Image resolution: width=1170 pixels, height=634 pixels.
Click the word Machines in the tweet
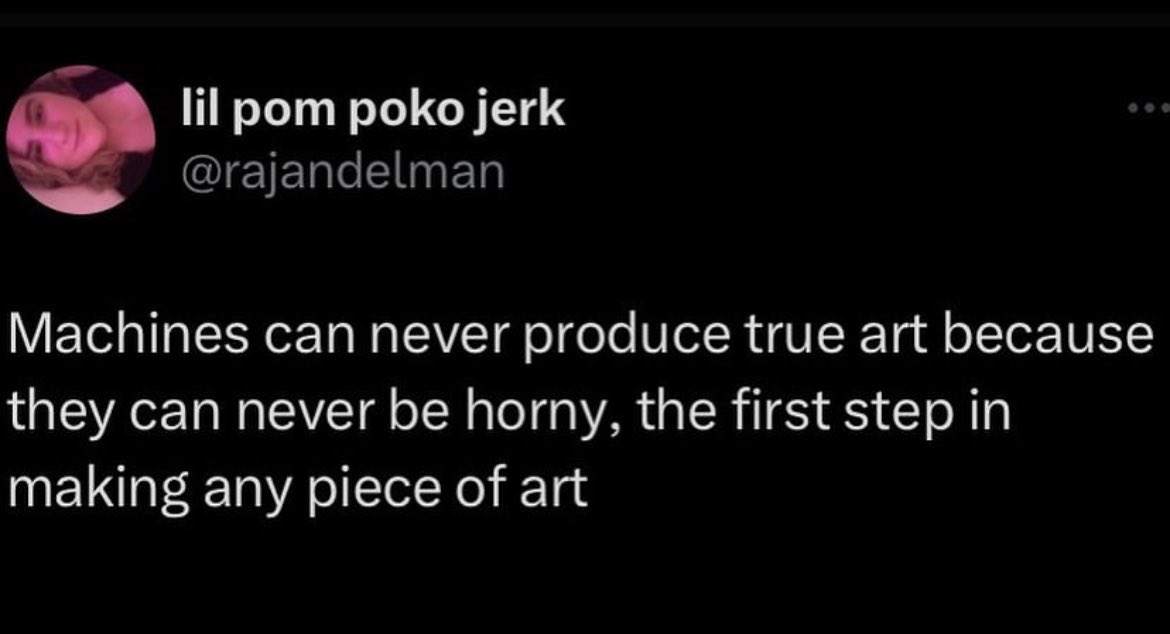(129, 335)
